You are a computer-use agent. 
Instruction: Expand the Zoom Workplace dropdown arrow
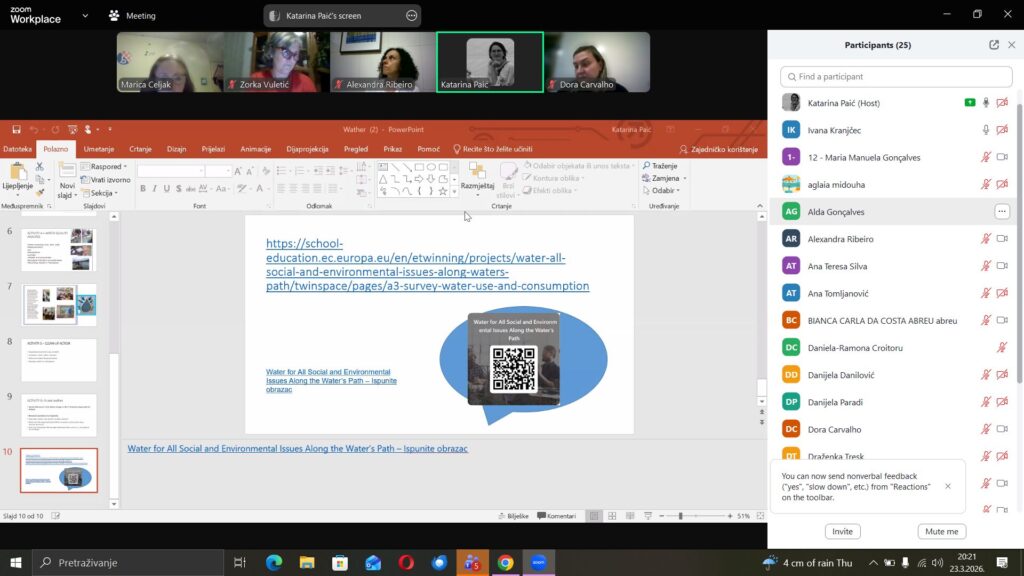tap(84, 16)
